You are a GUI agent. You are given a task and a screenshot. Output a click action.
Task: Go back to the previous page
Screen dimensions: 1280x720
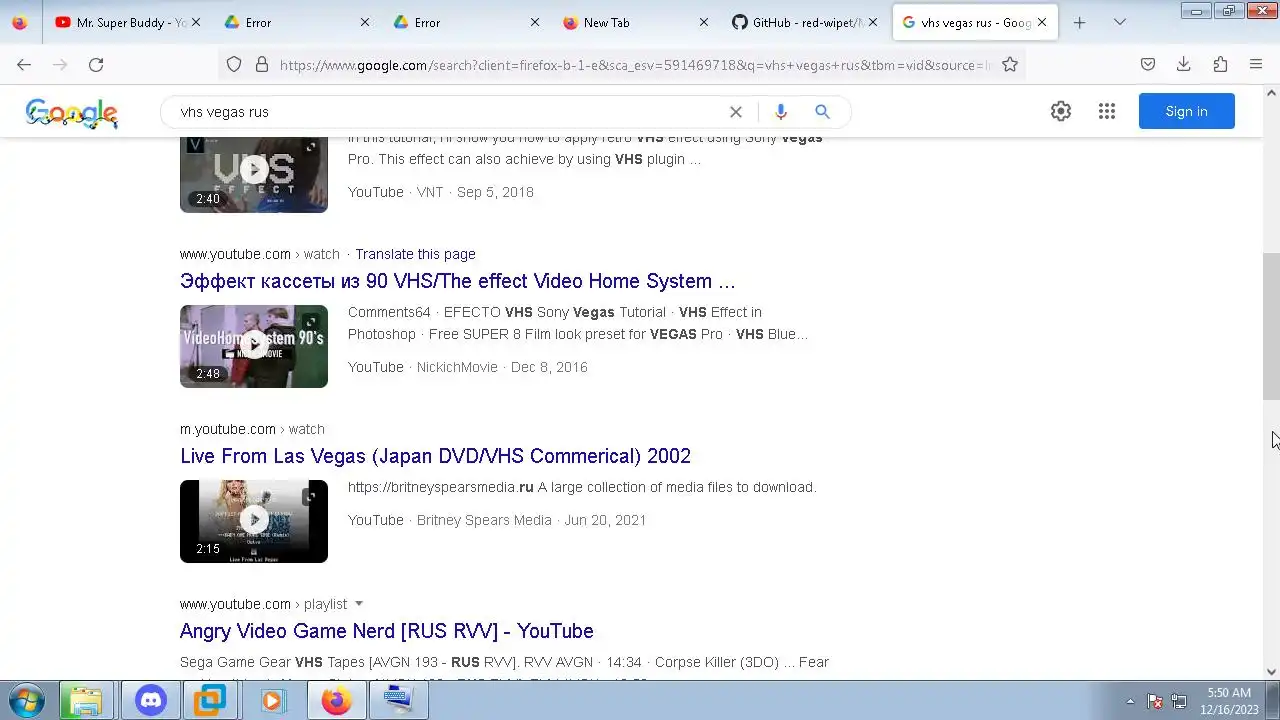point(24,64)
